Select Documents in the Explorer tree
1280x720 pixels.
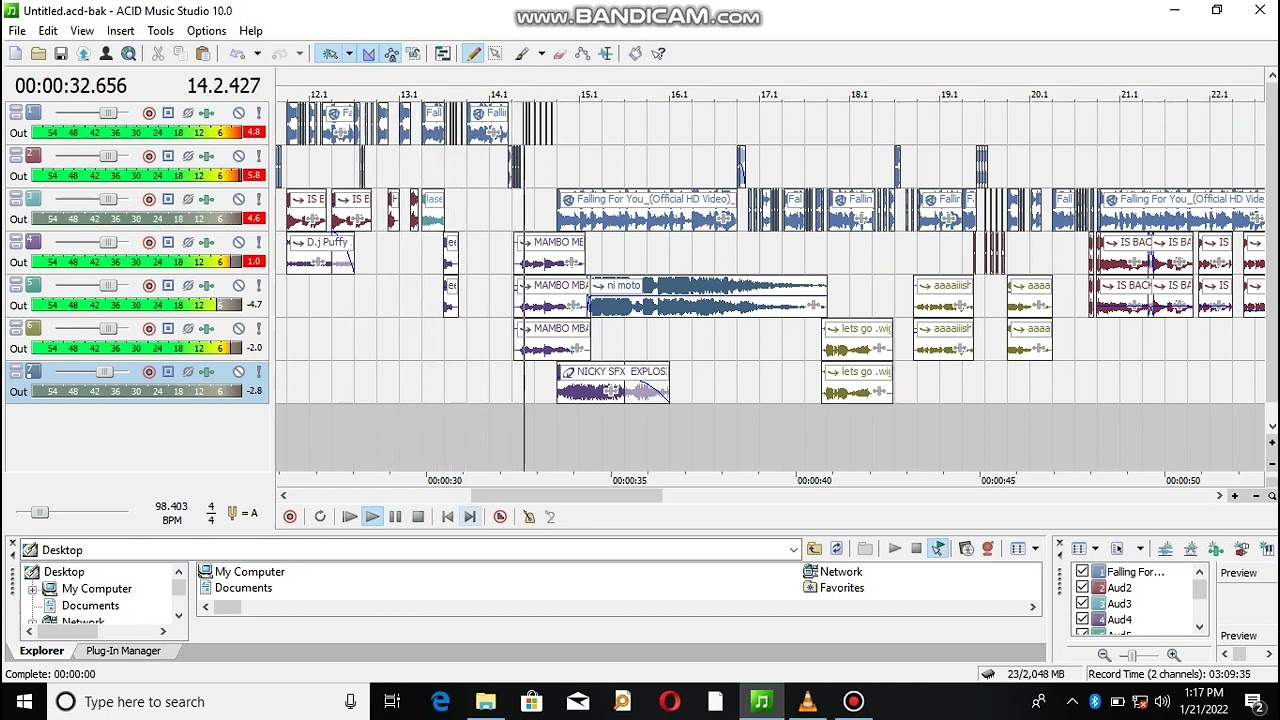90,606
